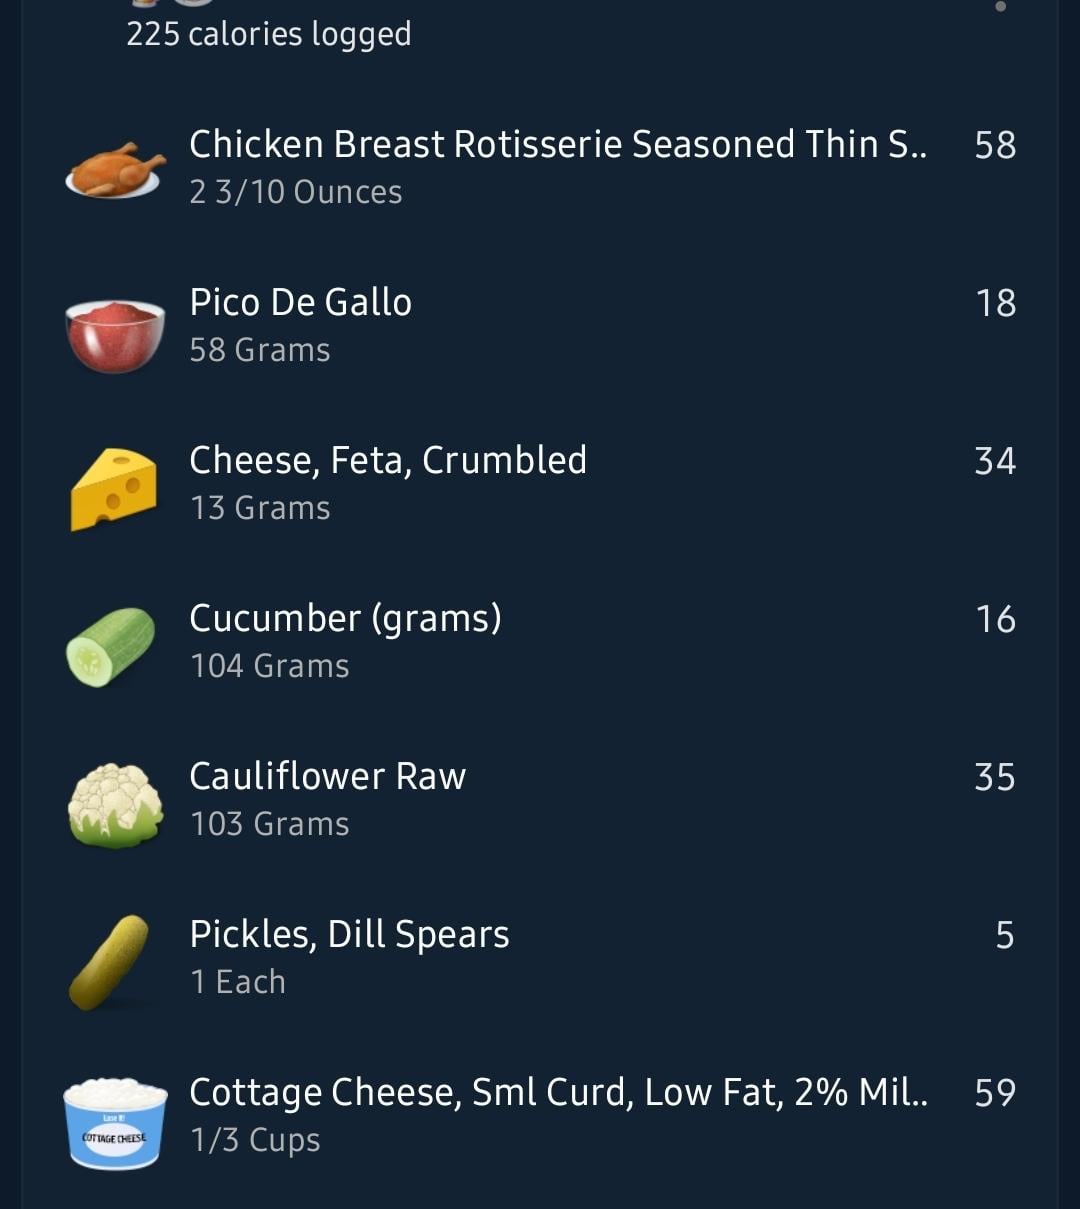Open the Cucumber (grams) entry
The height and width of the screenshot is (1209, 1080).
[540, 641]
